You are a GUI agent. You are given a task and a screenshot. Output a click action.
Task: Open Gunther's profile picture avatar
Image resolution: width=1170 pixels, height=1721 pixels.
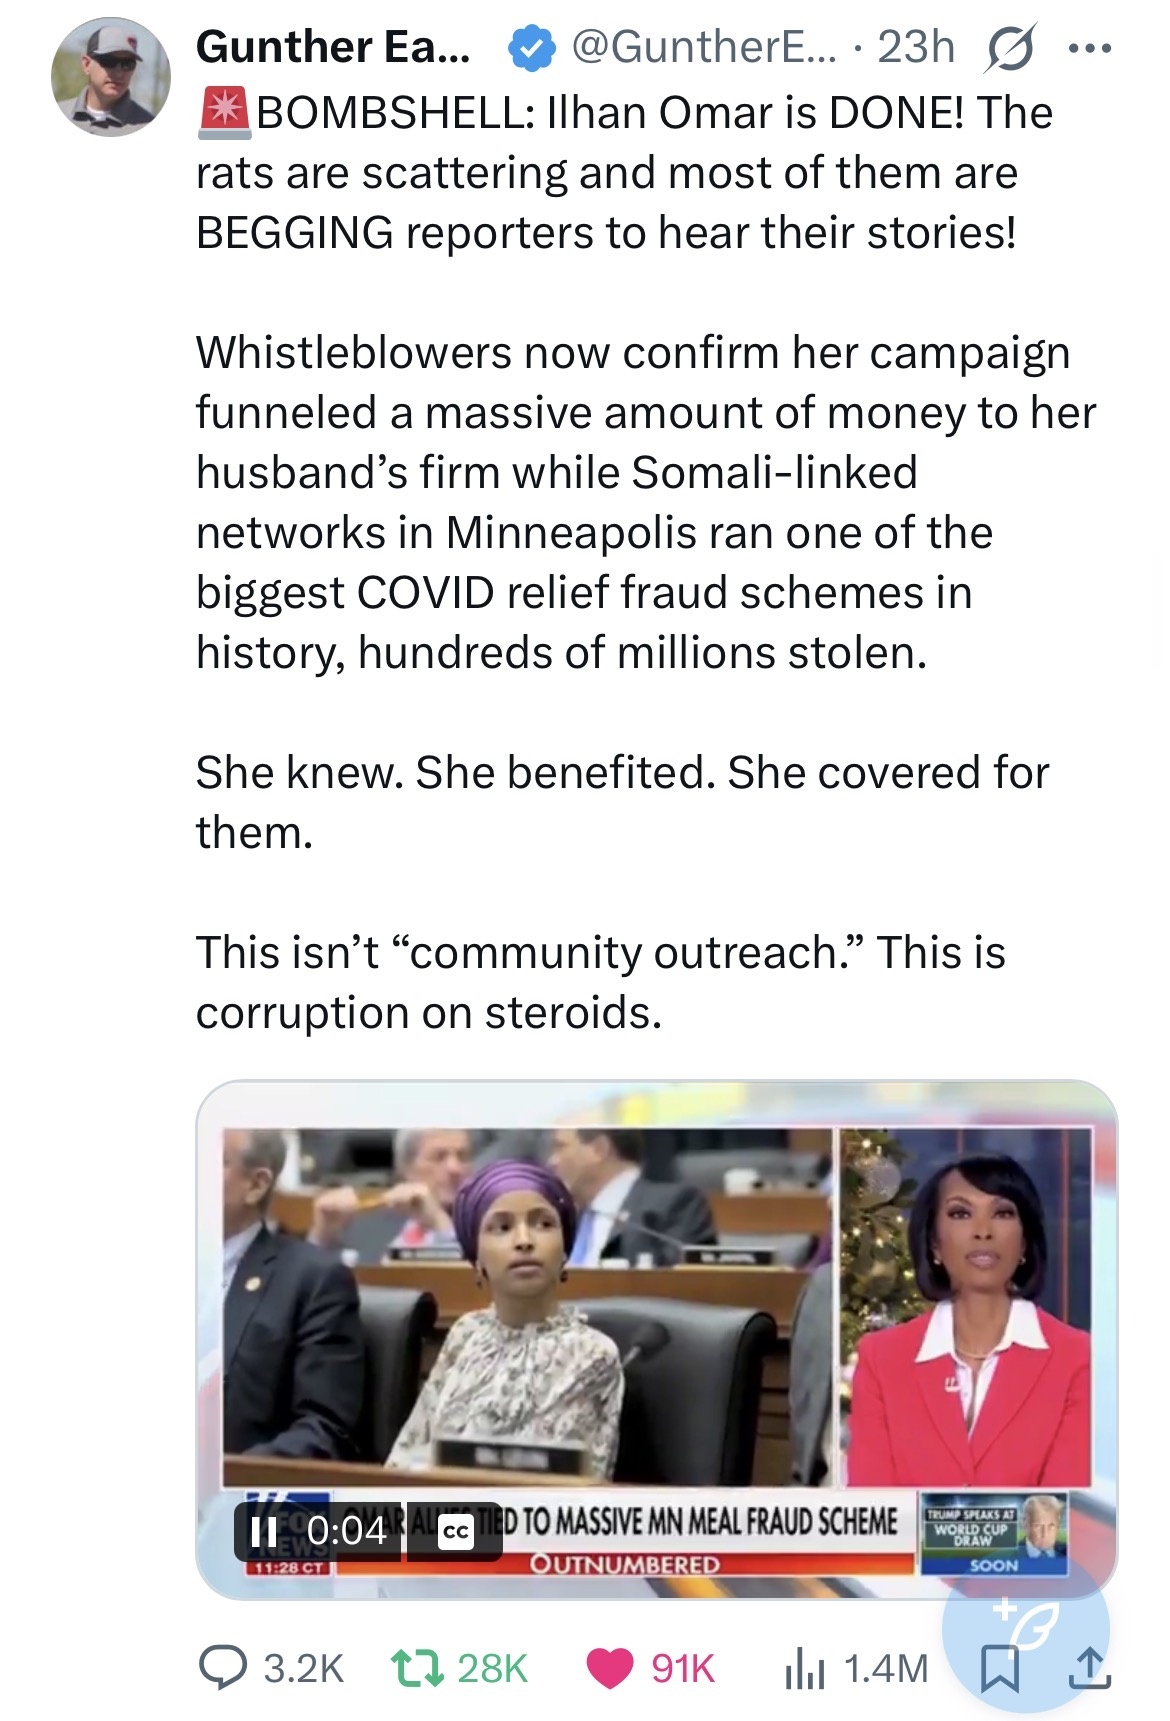110,76
